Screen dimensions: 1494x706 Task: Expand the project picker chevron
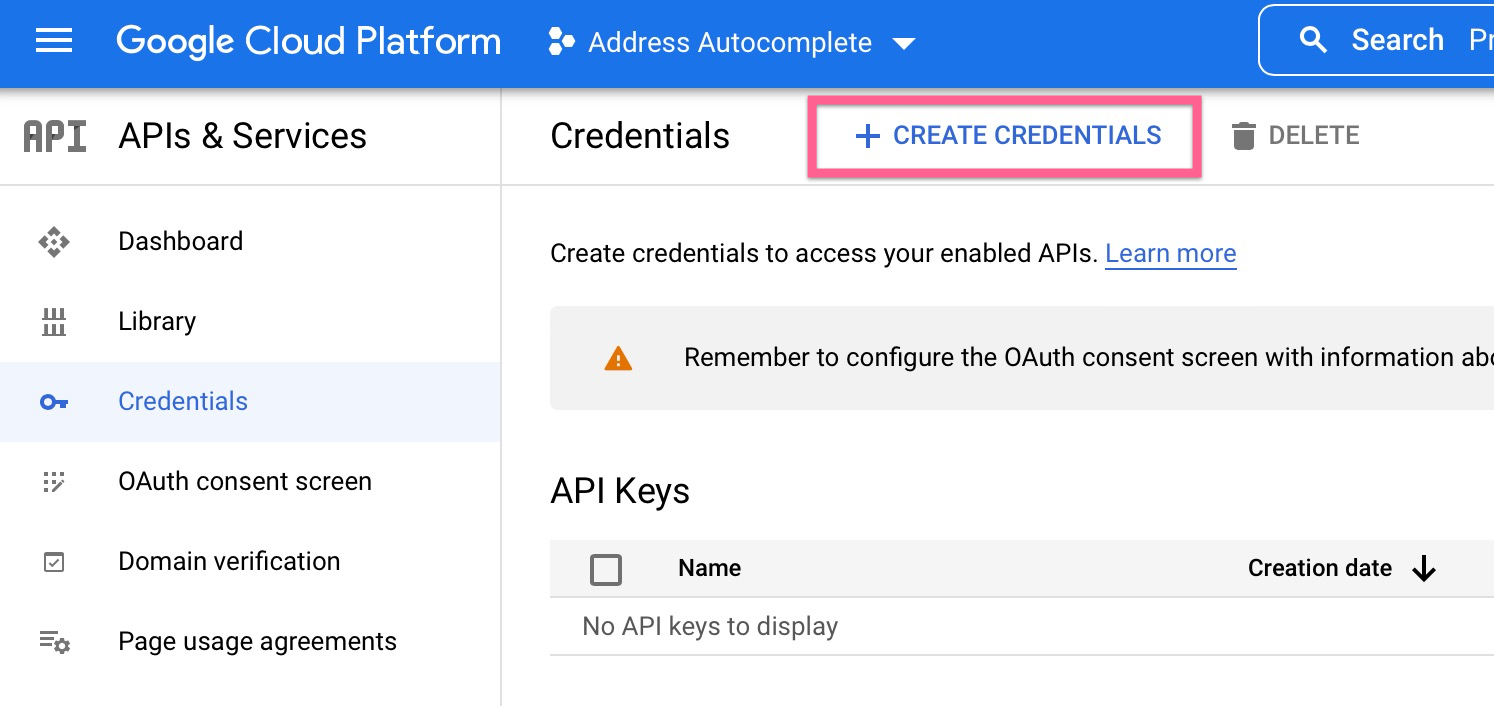[903, 43]
